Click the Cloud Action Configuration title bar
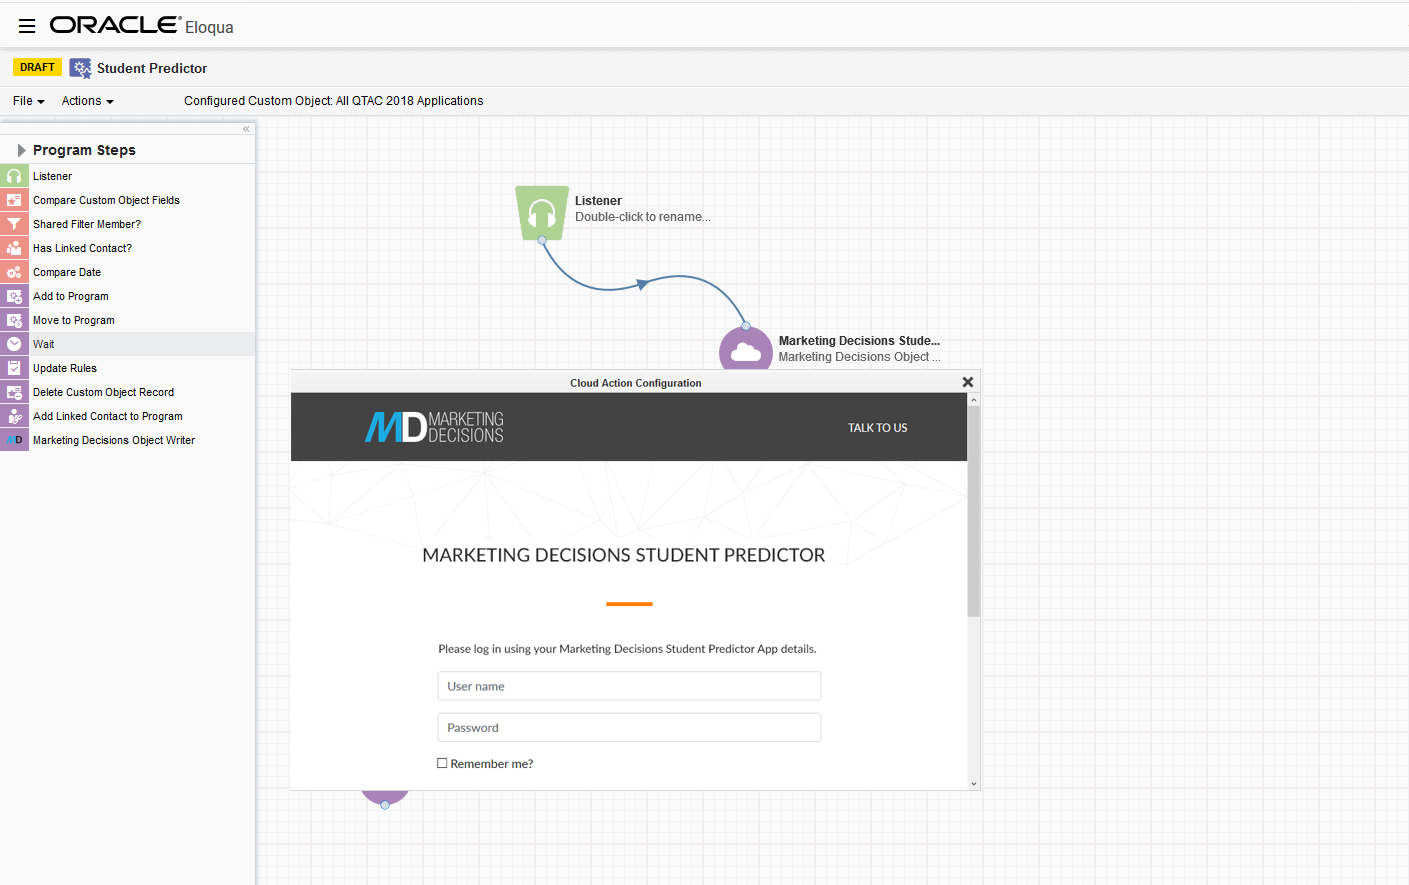Image resolution: width=1409 pixels, height=885 pixels. tap(636, 383)
